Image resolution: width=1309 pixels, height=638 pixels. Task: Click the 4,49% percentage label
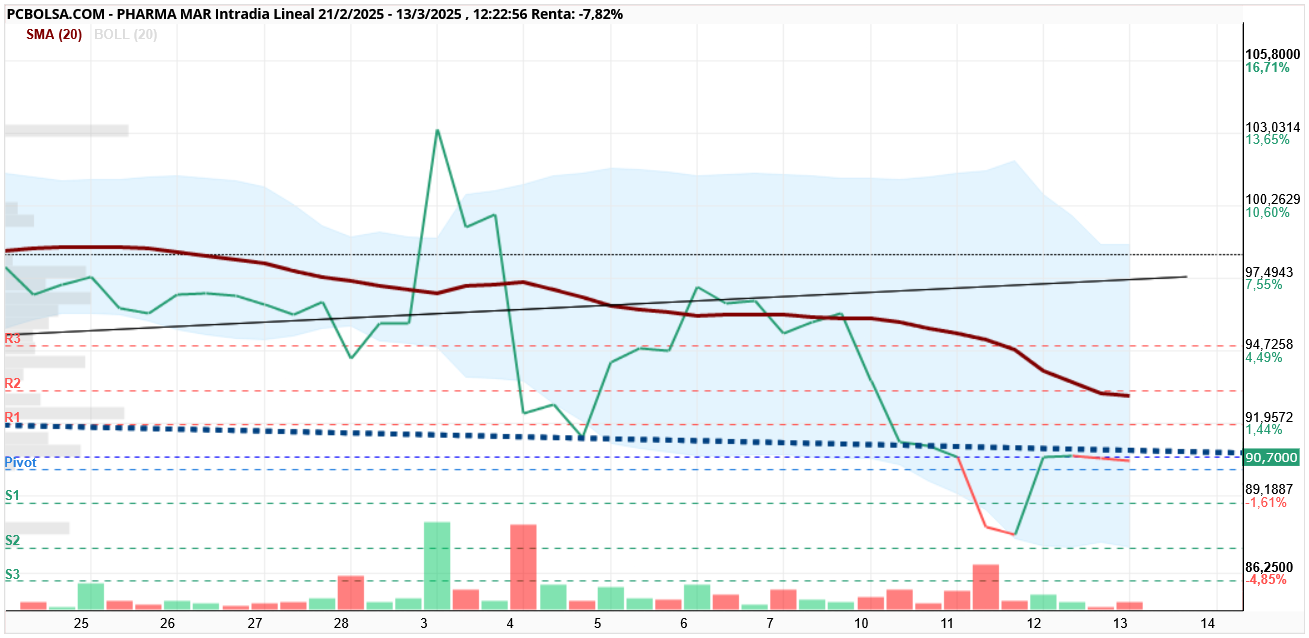click(1264, 358)
